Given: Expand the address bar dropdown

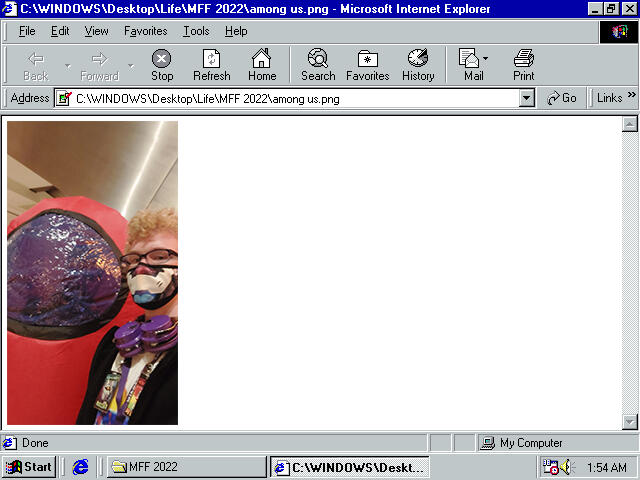Looking at the screenshot, I should pos(527,98).
